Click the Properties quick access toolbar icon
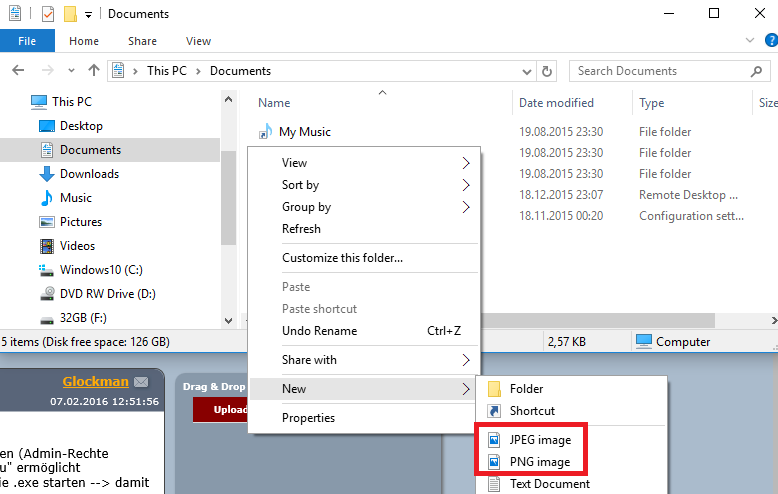Image resolution: width=778 pixels, height=494 pixels. click(x=49, y=14)
